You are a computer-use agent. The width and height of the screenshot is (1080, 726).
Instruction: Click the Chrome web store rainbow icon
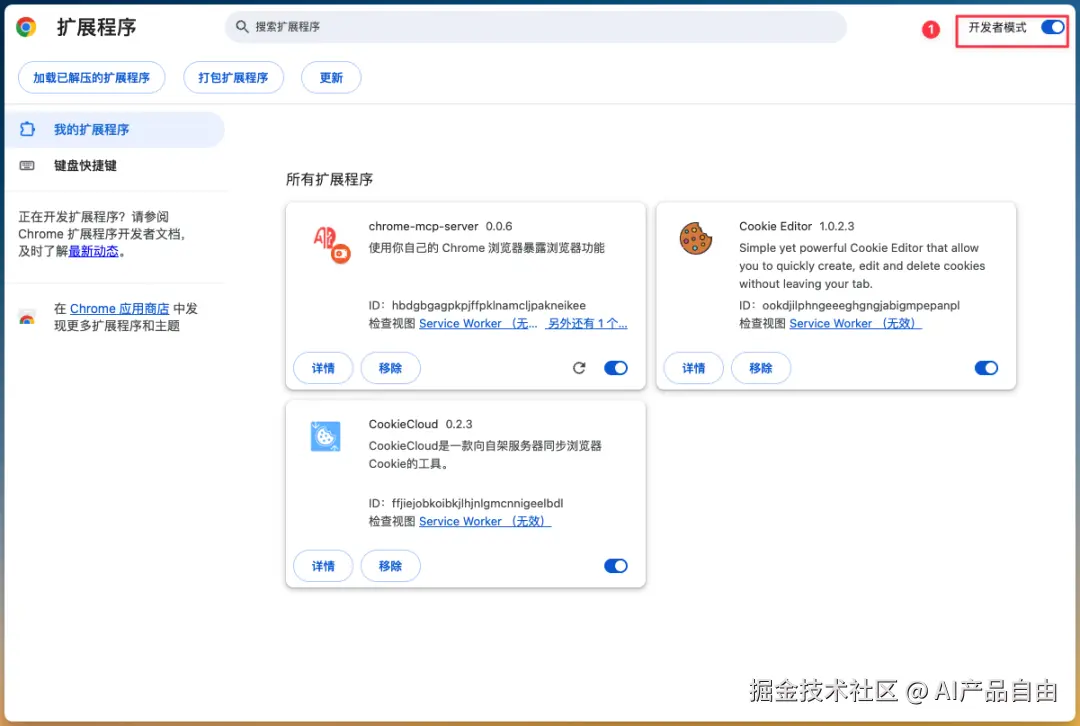pos(27,318)
